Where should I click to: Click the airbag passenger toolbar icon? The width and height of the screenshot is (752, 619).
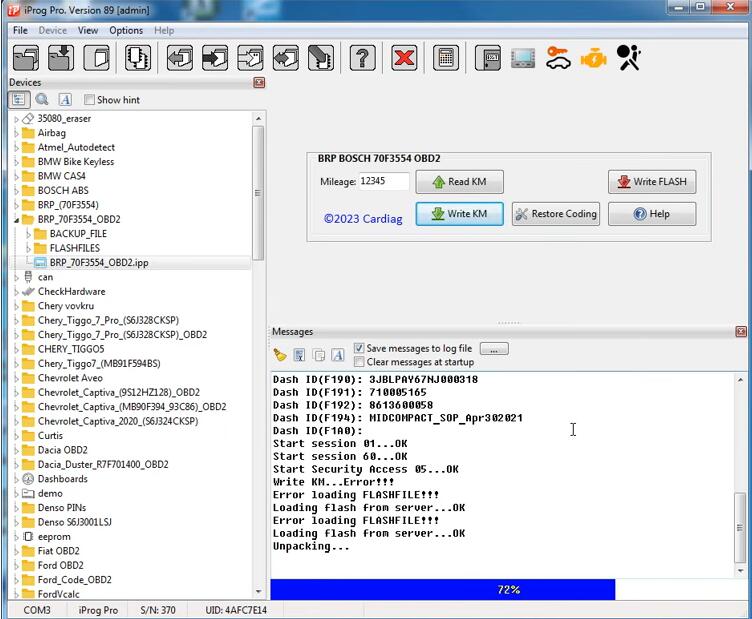[x=629, y=58]
